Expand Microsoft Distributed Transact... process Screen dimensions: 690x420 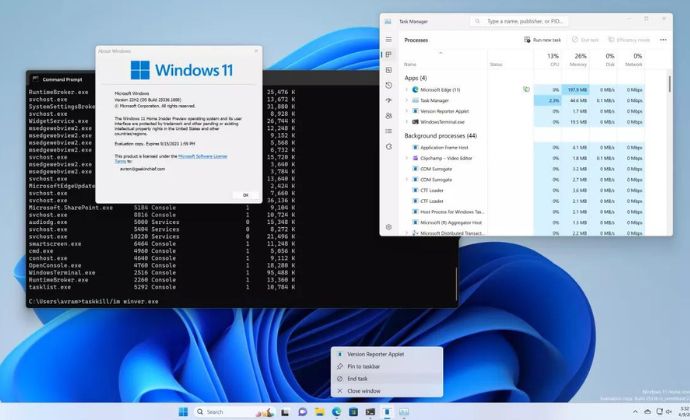407,233
